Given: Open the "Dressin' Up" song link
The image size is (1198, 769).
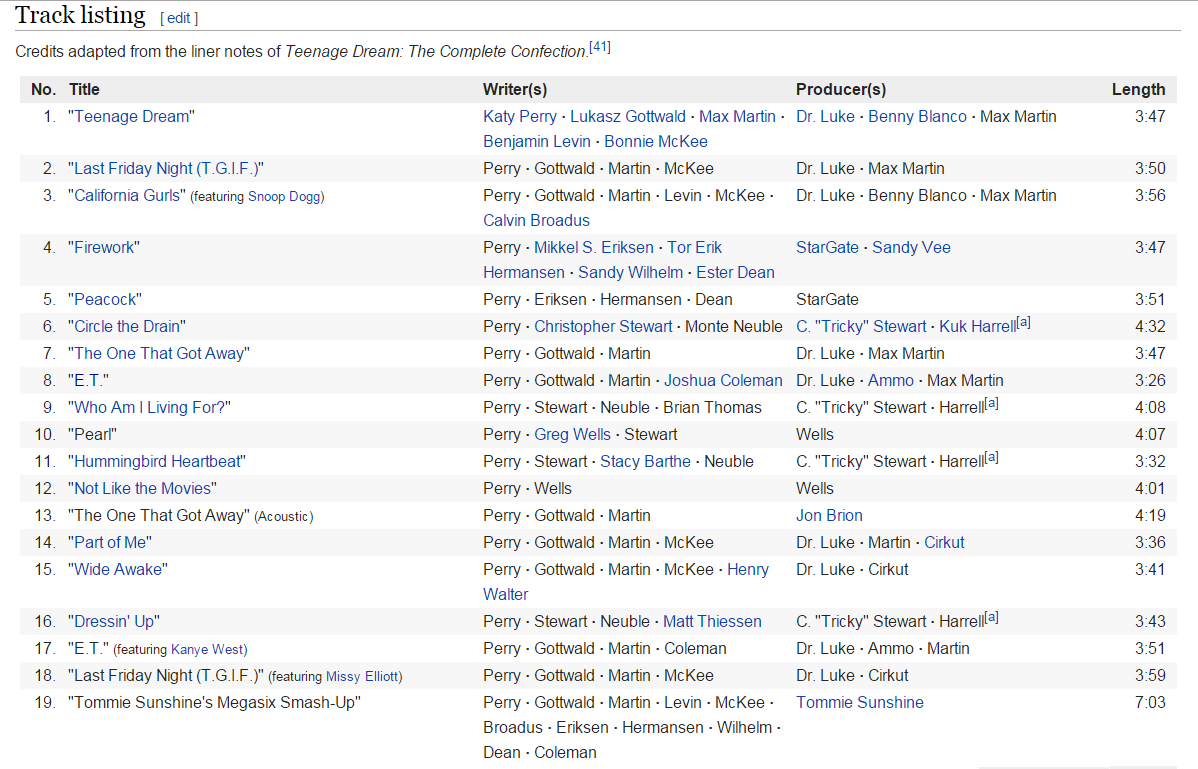Looking at the screenshot, I should pos(114,621).
